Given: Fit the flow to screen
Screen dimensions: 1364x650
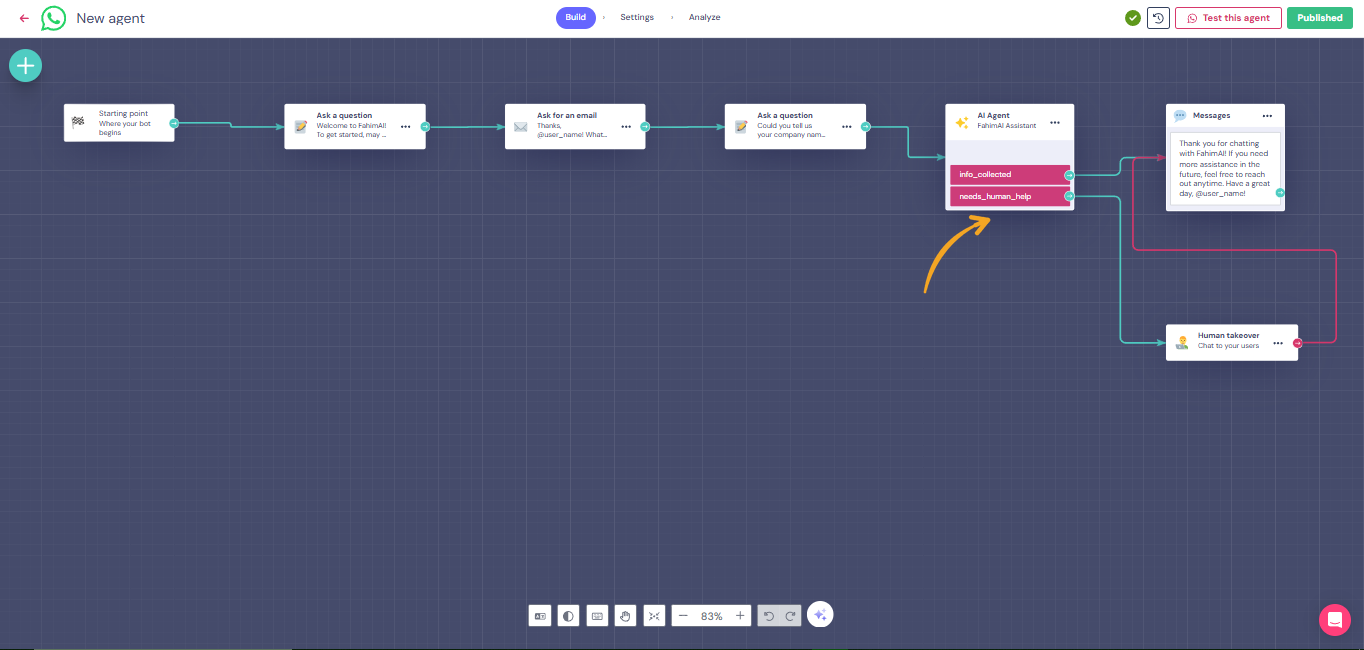Looking at the screenshot, I should coord(654,616).
